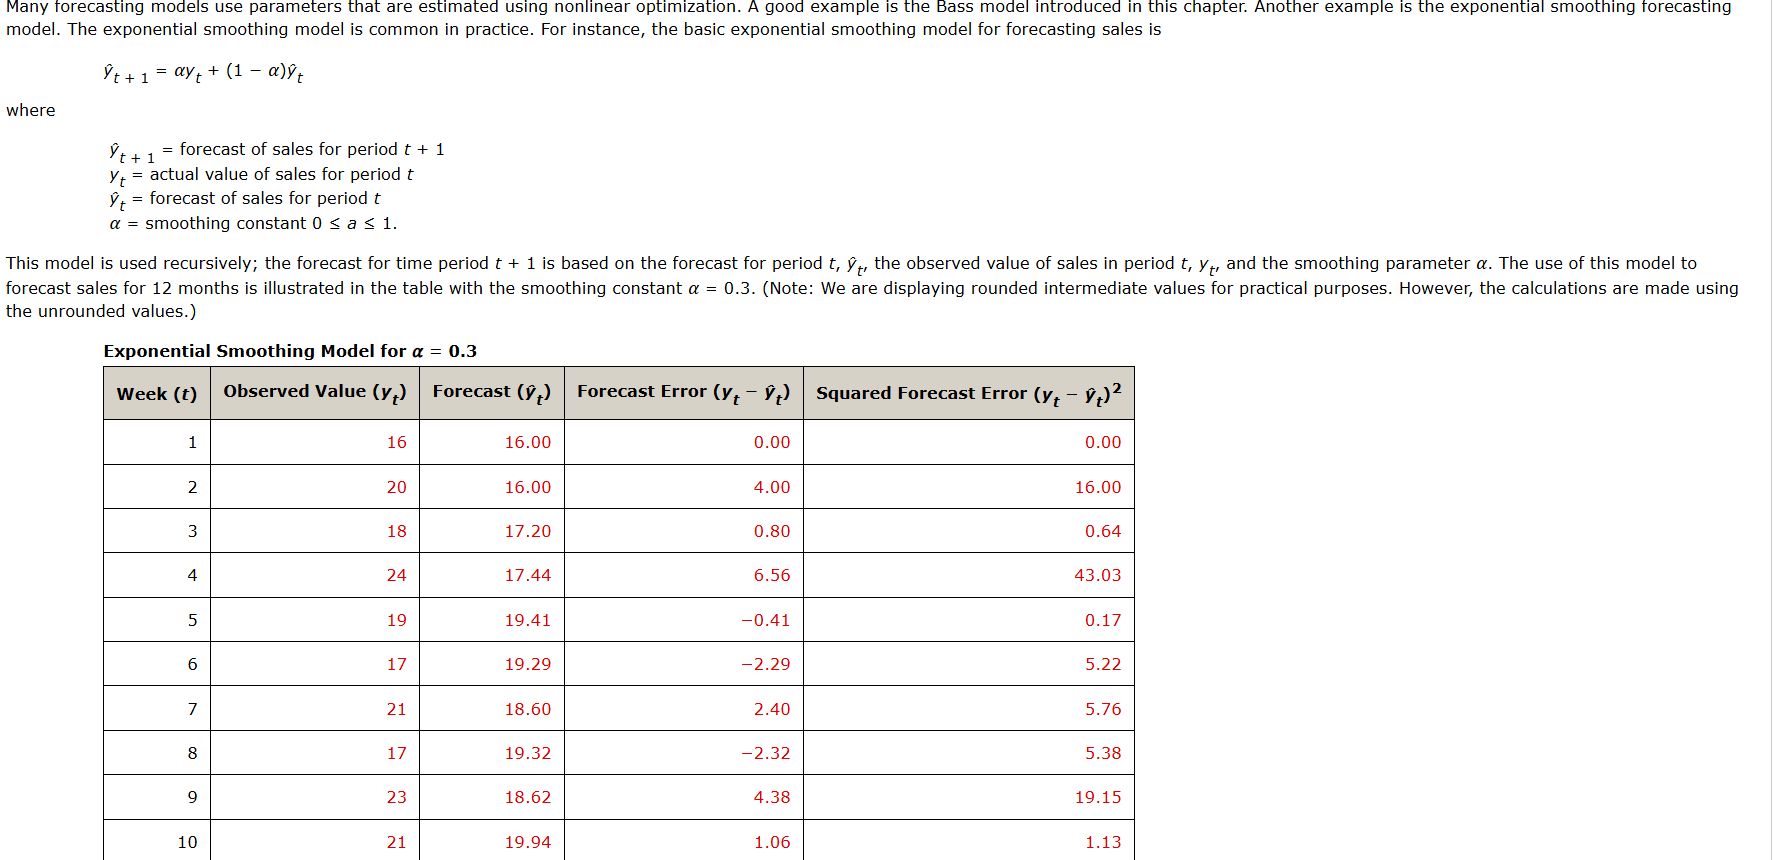Viewport: 1773px width, 860px height.
Task: Click forecast error −2.32 in week 8
Action: click(766, 753)
